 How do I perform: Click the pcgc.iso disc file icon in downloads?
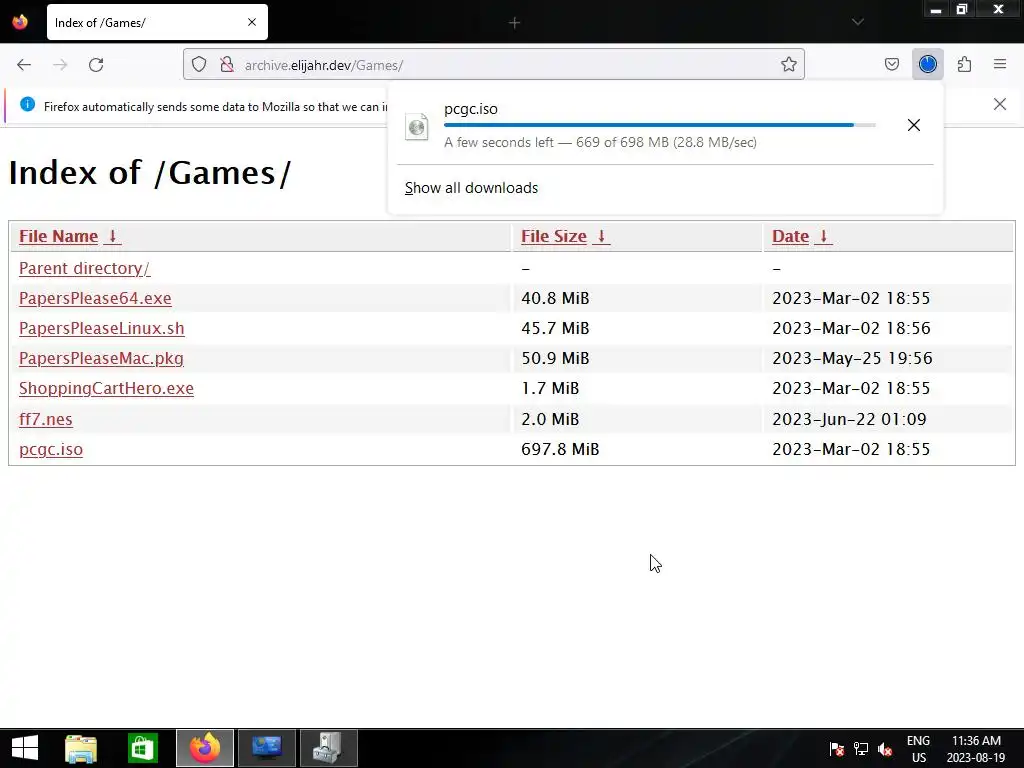(417, 127)
